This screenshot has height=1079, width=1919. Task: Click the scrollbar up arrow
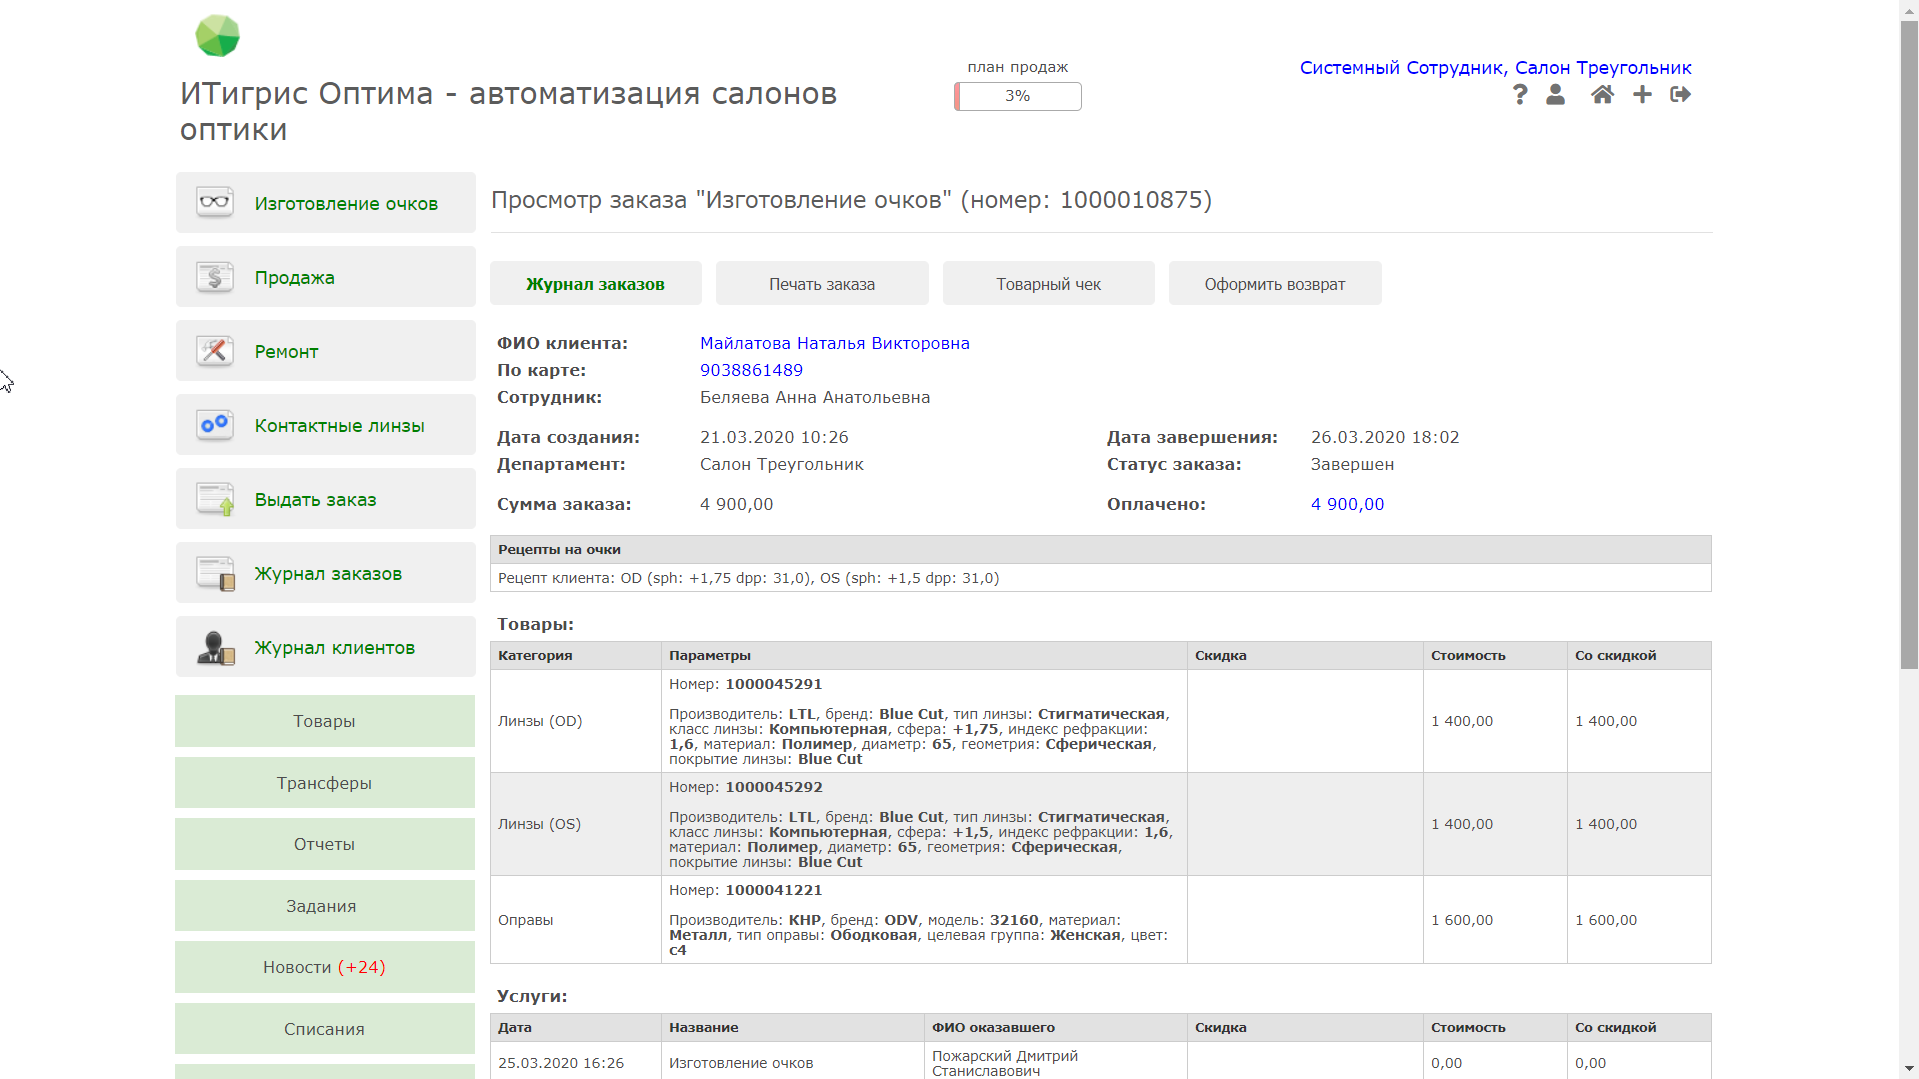[1909, 9]
